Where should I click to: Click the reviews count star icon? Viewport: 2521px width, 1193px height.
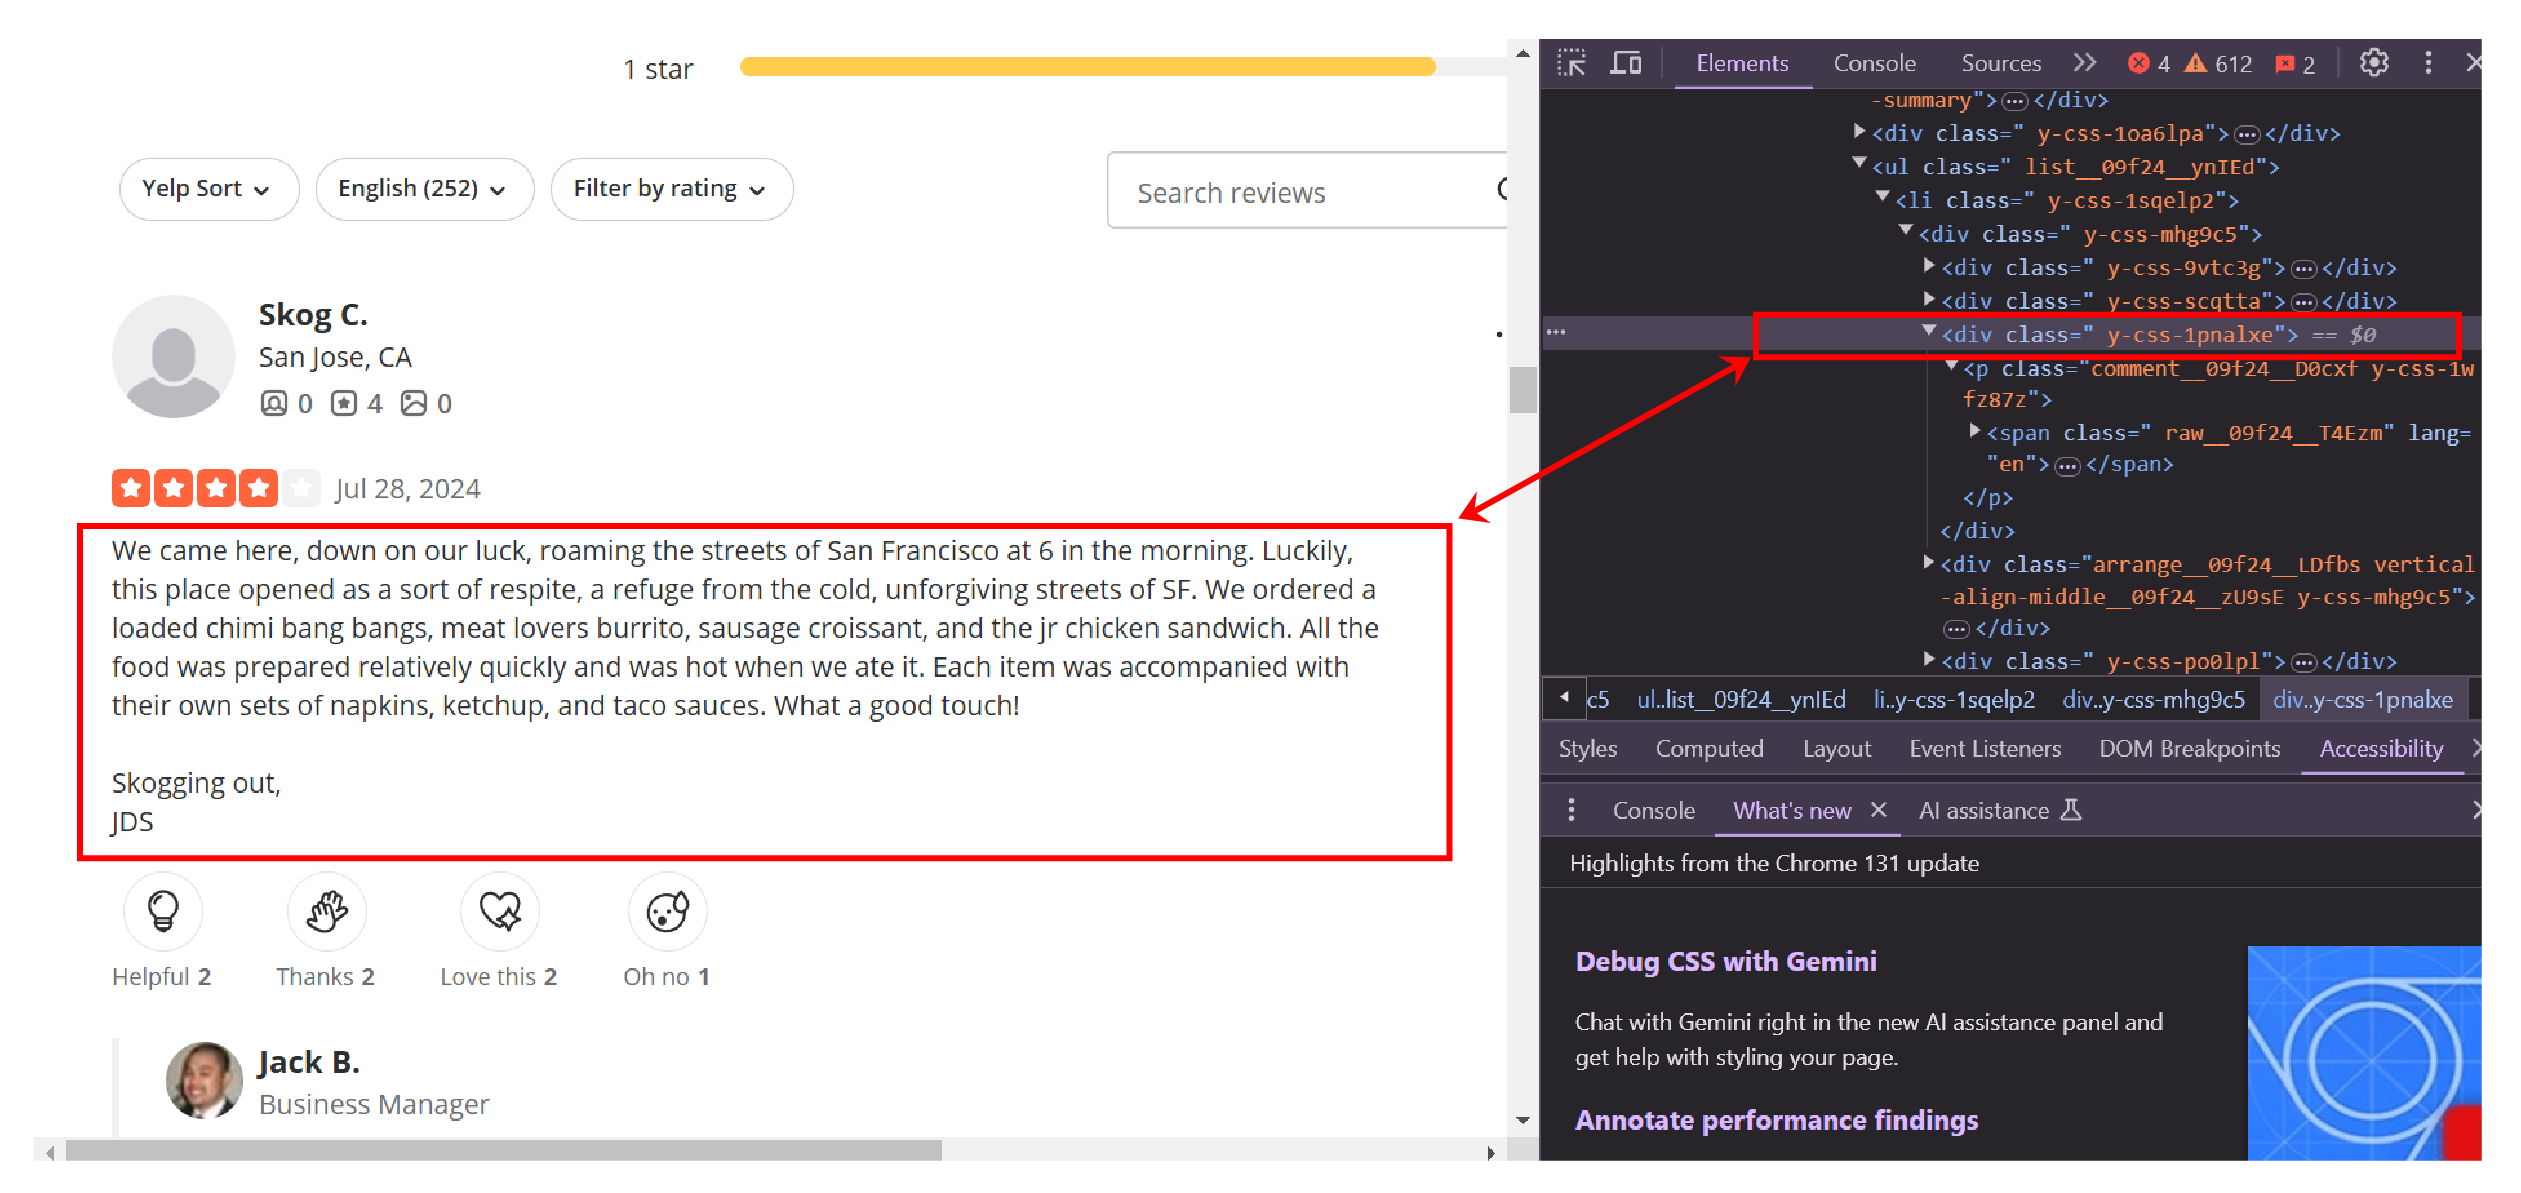pos(343,403)
